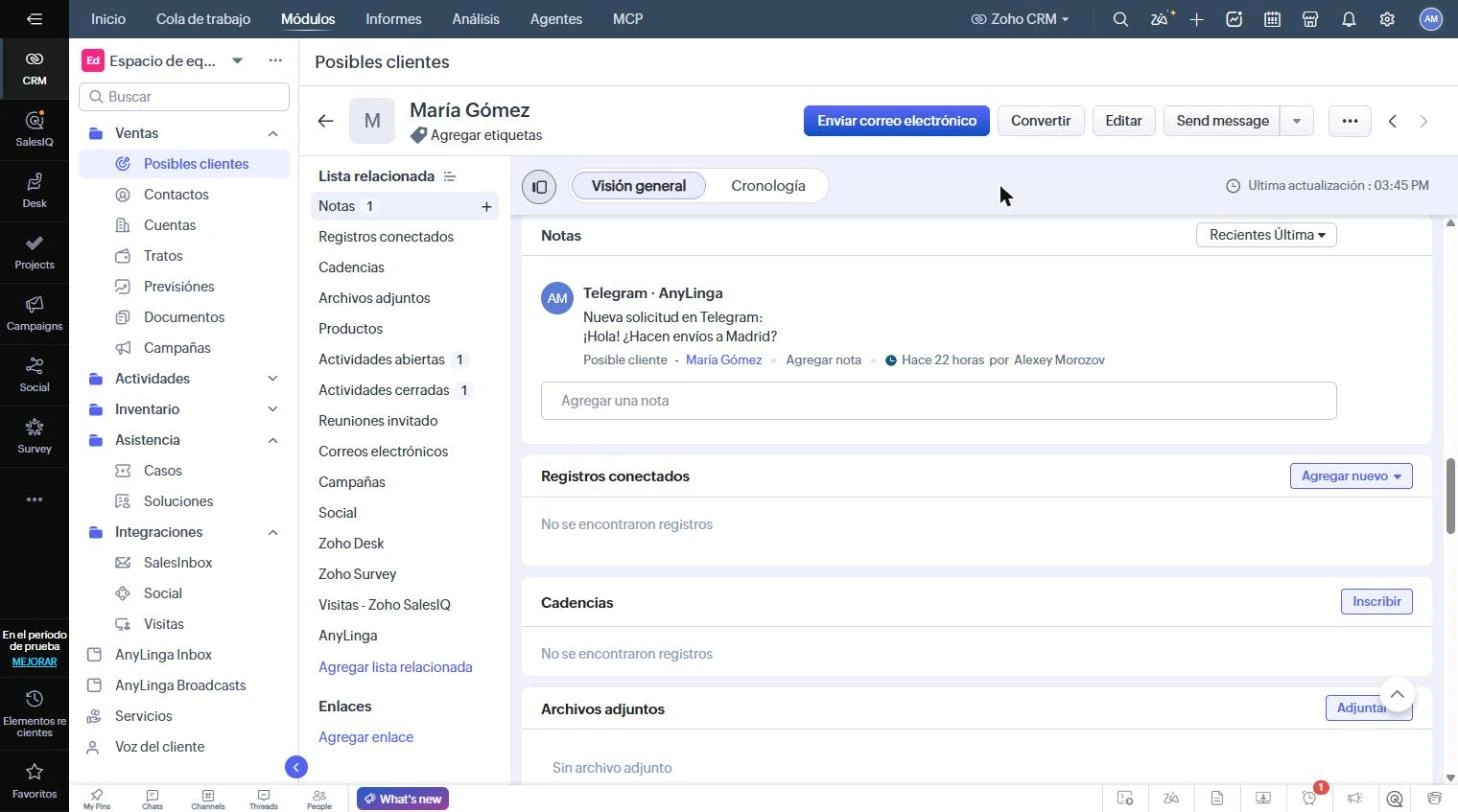Open the marketplace store icon
This screenshot has width=1458, height=812.
[1310, 19]
